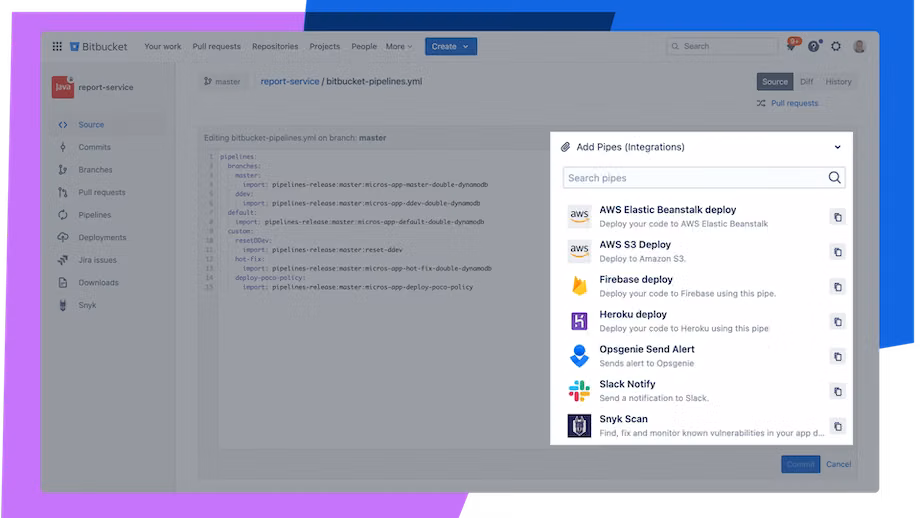Open the master branch selector
Screen dimensions: 920x518
click(x=222, y=82)
